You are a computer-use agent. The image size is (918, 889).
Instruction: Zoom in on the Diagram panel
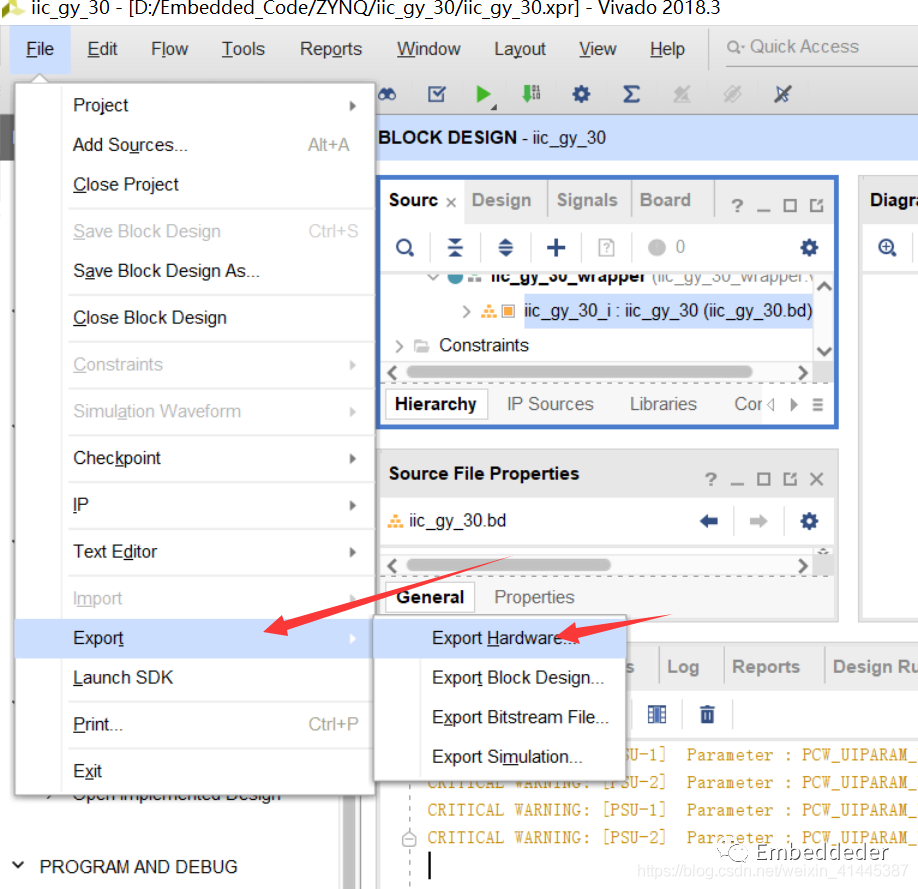tap(887, 248)
